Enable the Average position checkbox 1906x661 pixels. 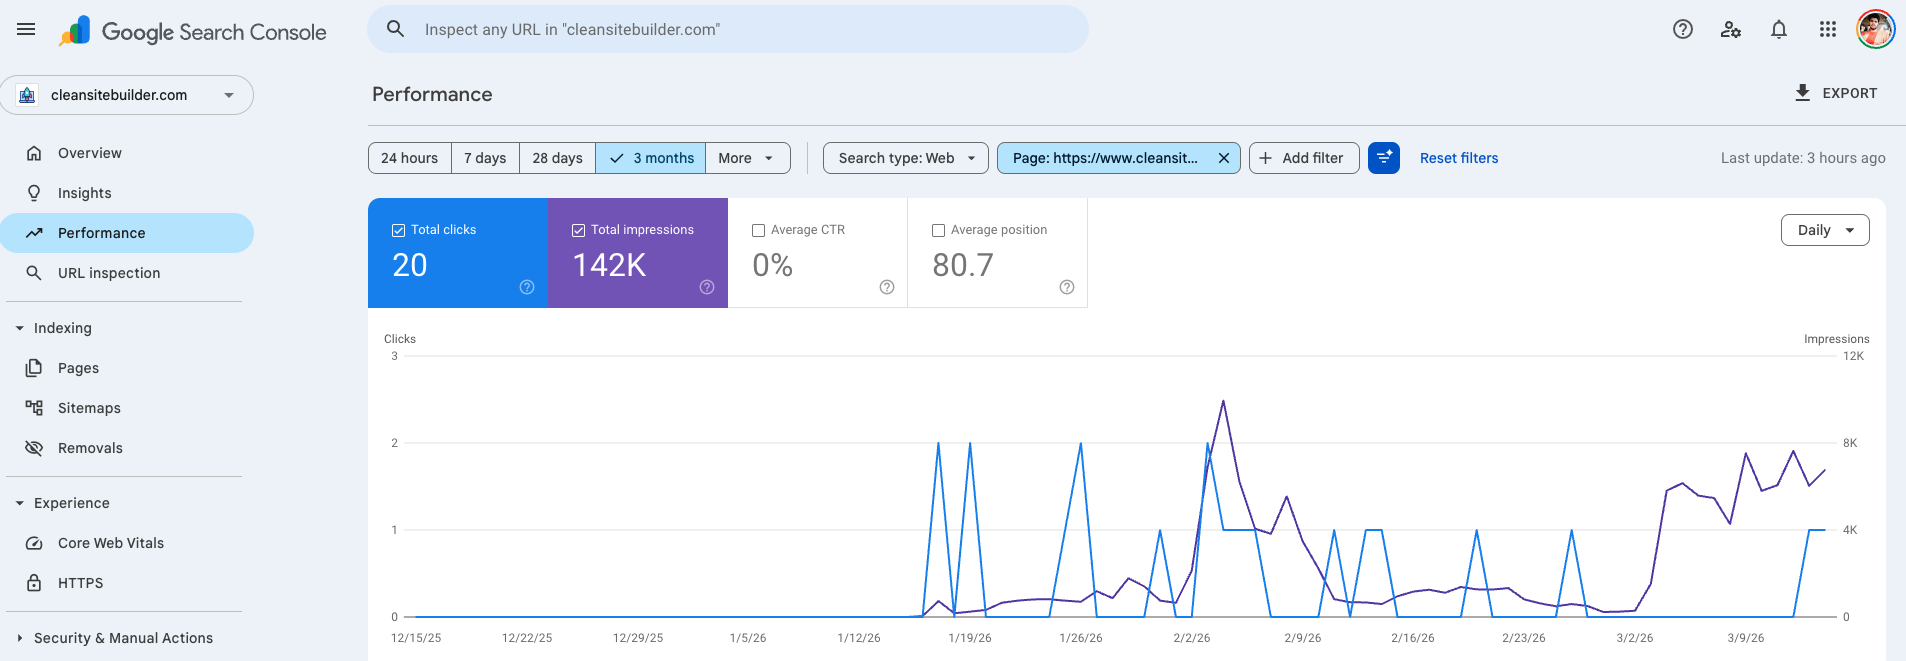click(x=938, y=230)
